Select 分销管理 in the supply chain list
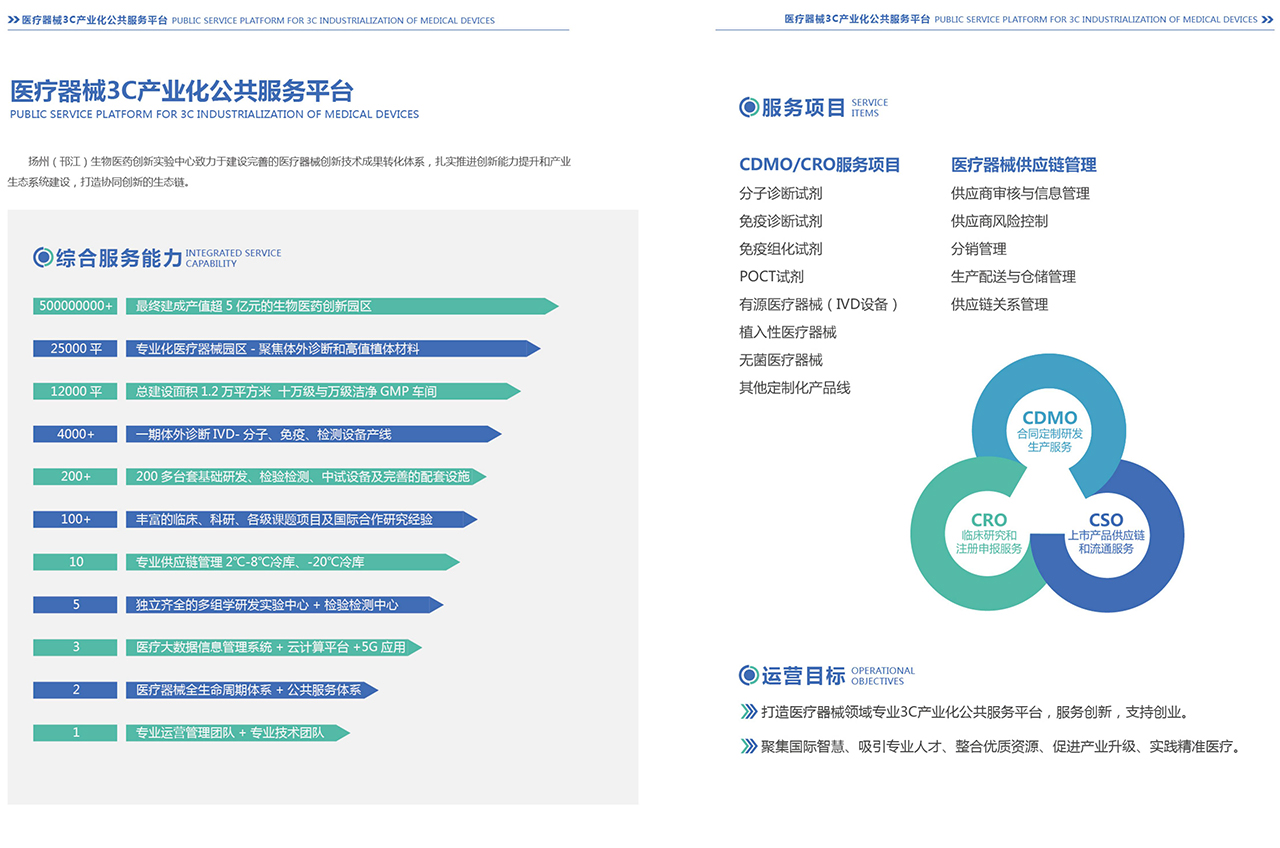 tap(979, 249)
